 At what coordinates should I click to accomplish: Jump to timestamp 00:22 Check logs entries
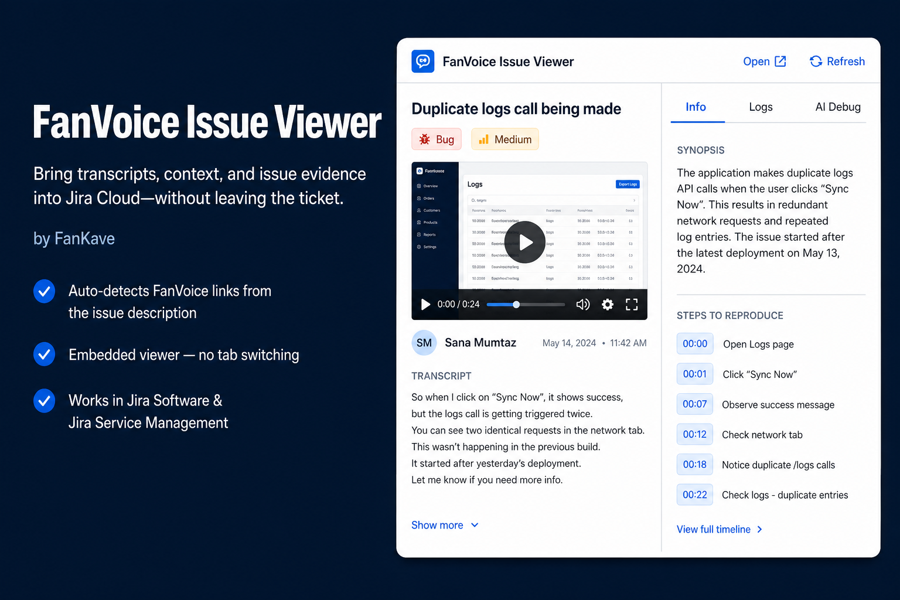[x=695, y=494]
